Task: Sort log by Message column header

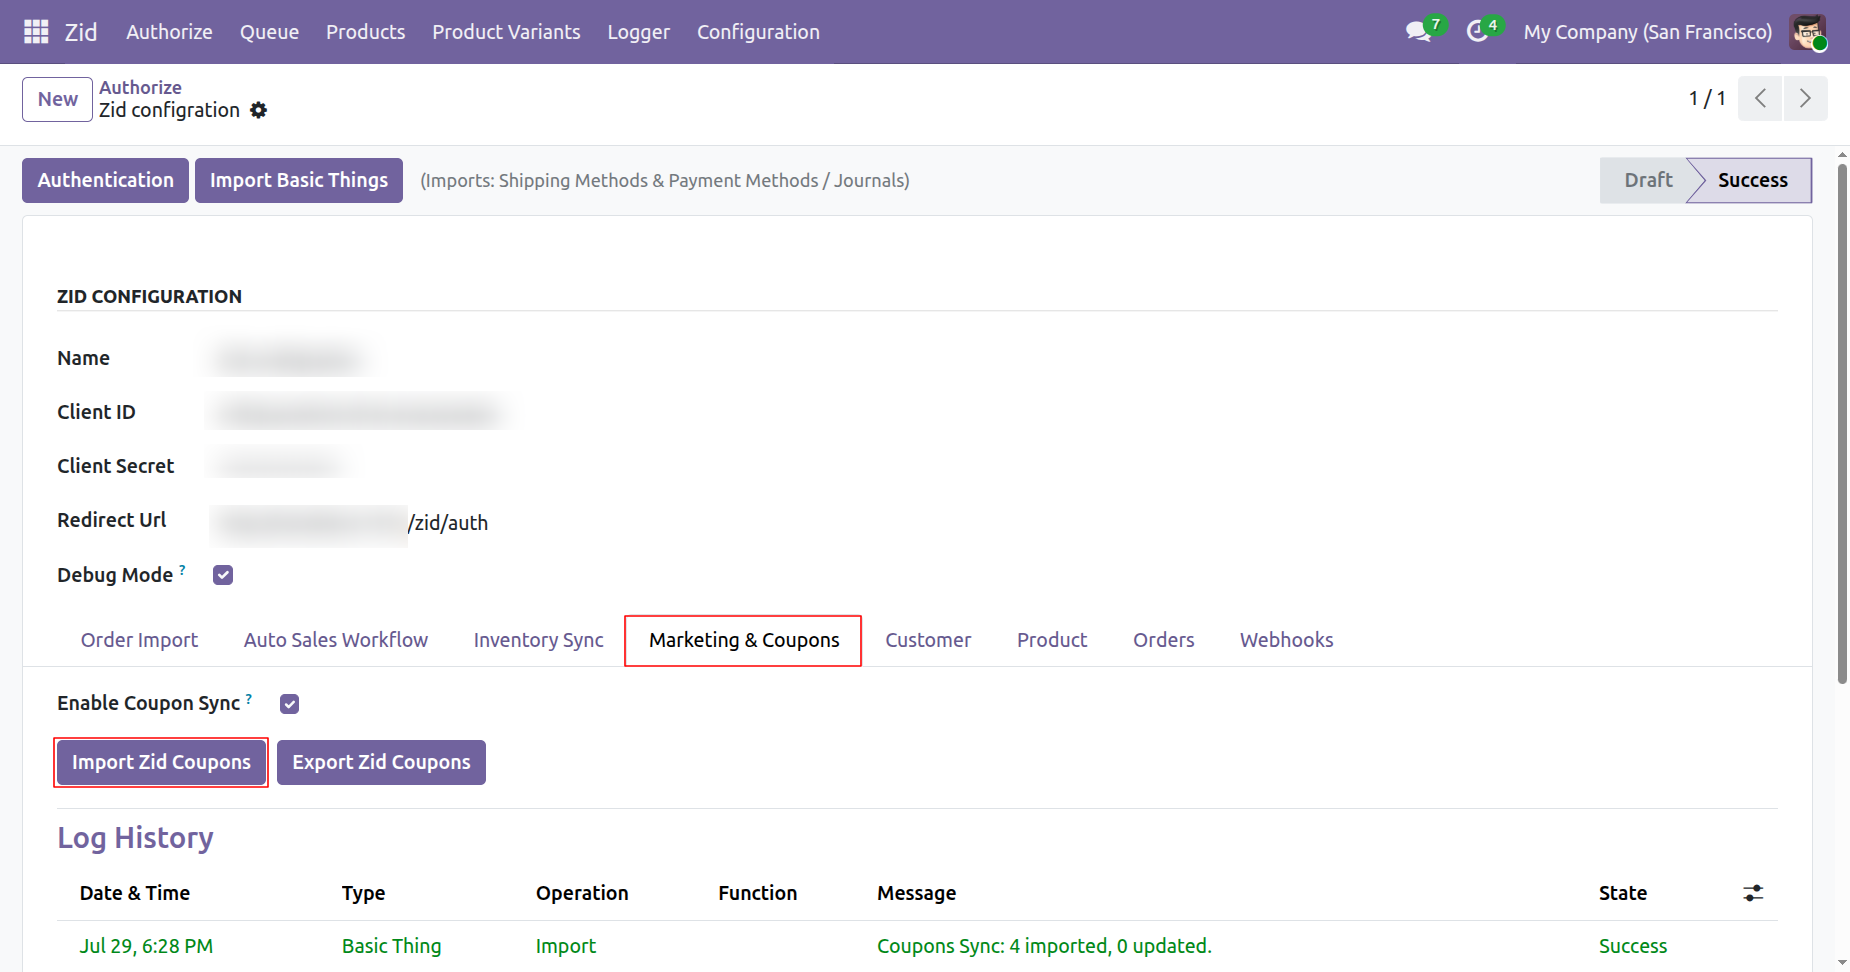Action: (916, 893)
